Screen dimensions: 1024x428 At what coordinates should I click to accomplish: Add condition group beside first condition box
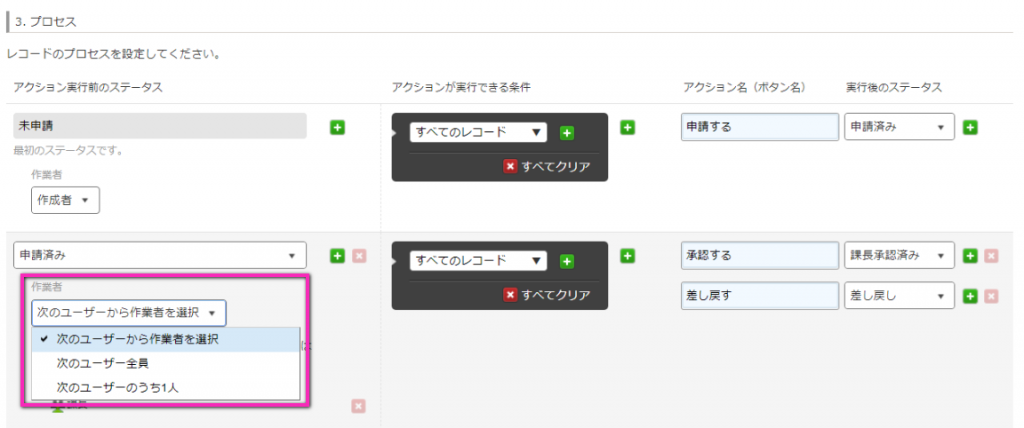coord(628,127)
